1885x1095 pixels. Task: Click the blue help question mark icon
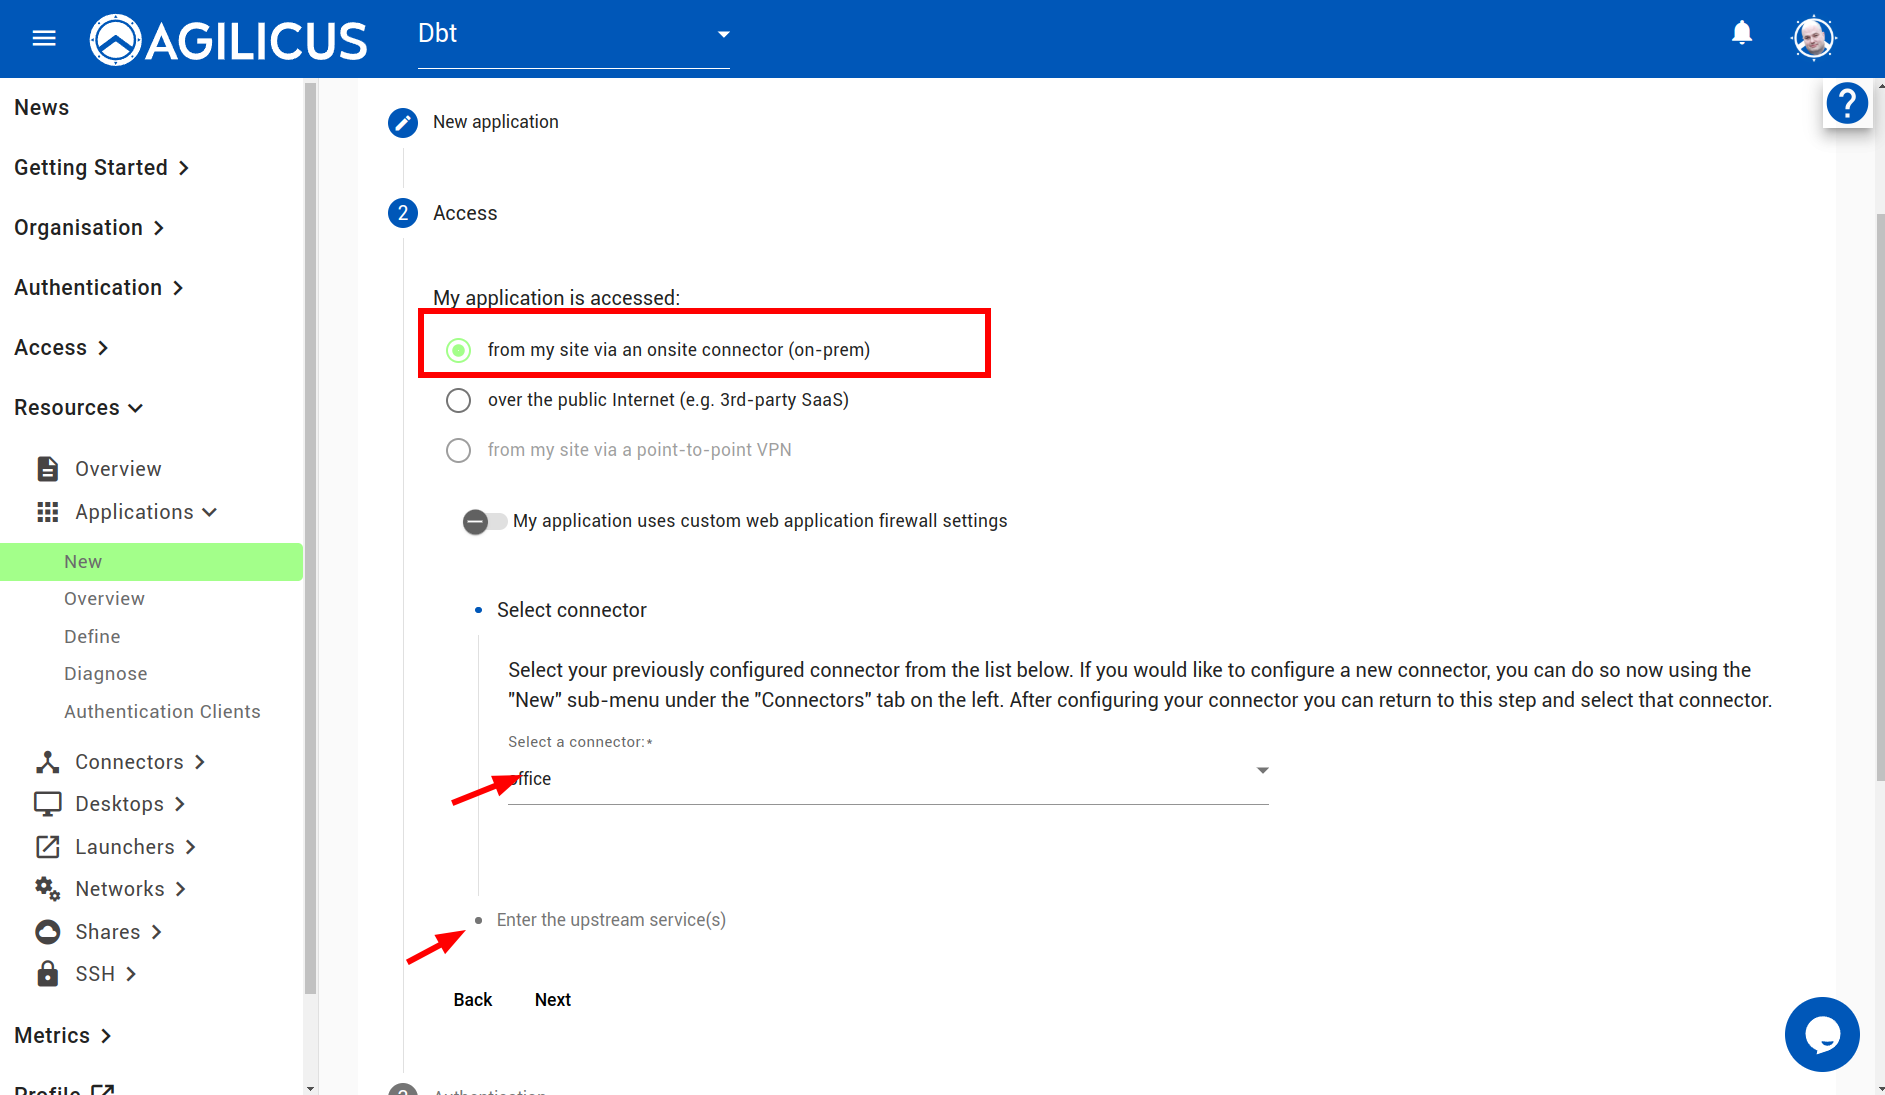click(1846, 103)
